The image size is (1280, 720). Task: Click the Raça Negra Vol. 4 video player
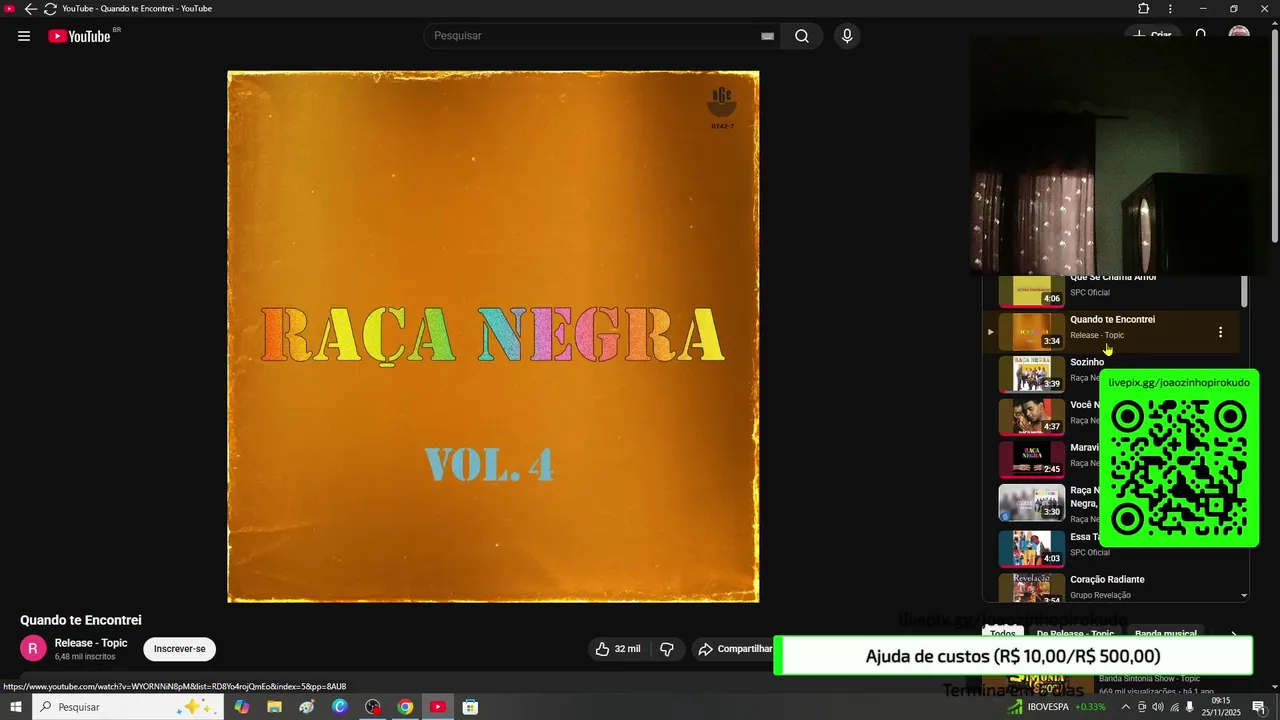pyautogui.click(x=493, y=337)
